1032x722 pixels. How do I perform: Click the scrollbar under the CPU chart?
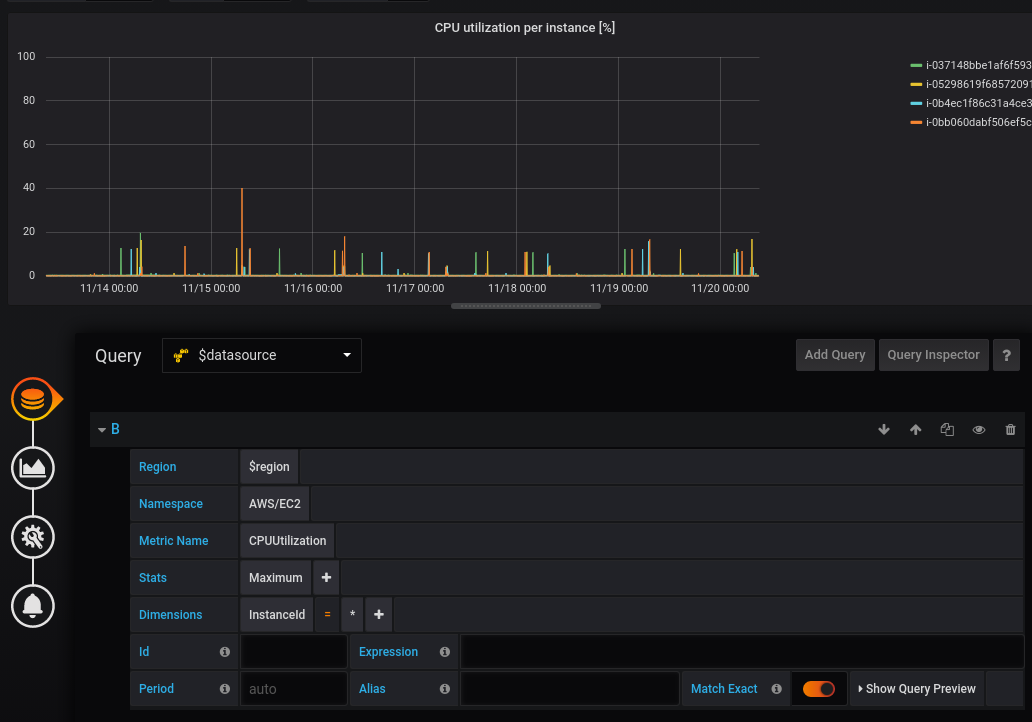tap(525, 306)
